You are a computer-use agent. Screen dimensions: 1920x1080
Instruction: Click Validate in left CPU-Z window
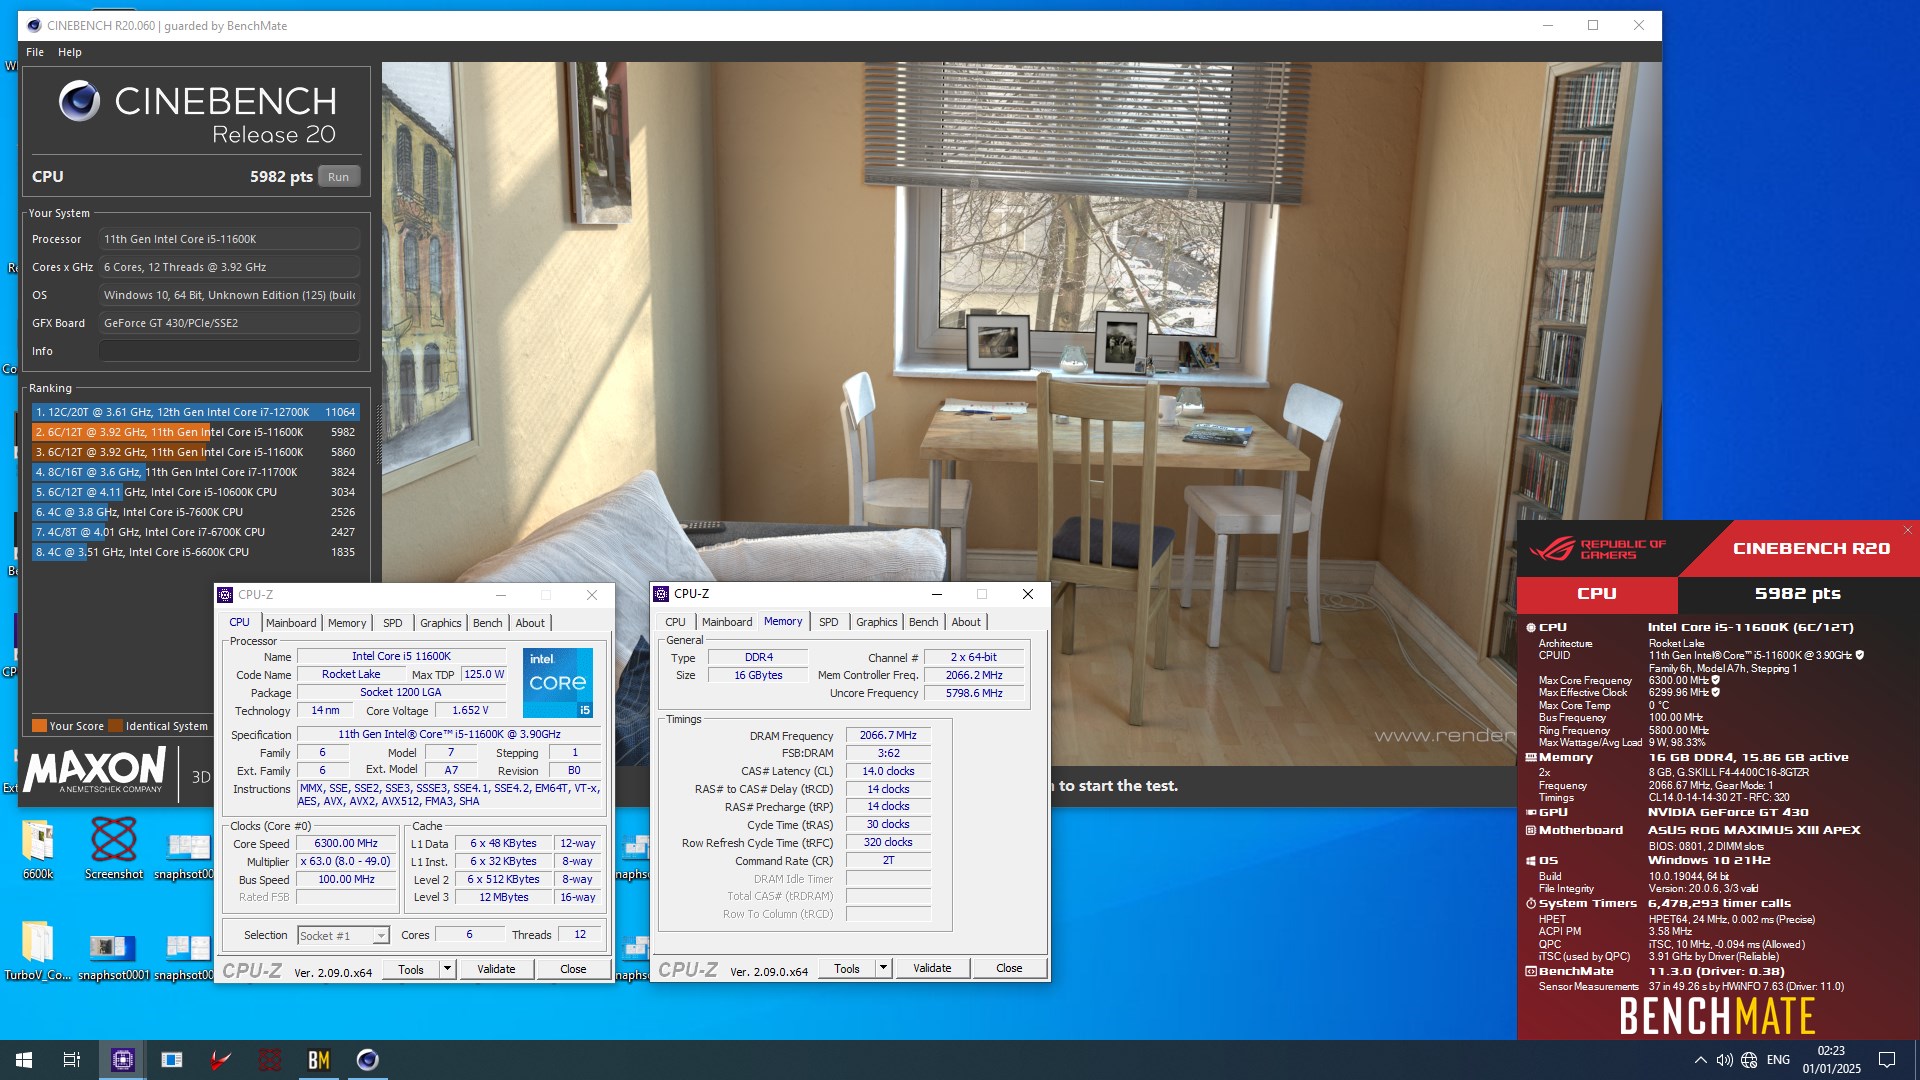tap(496, 969)
